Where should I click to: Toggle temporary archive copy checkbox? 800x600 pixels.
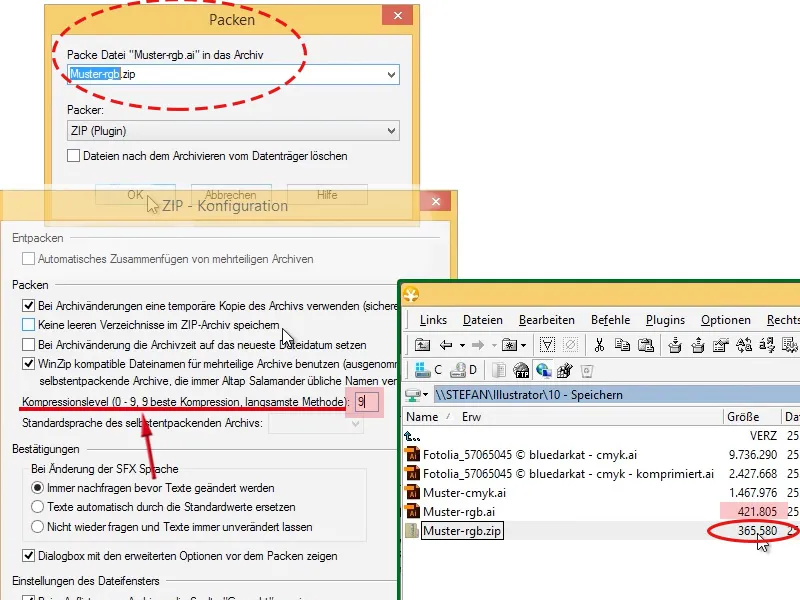(x=29, y=306)
